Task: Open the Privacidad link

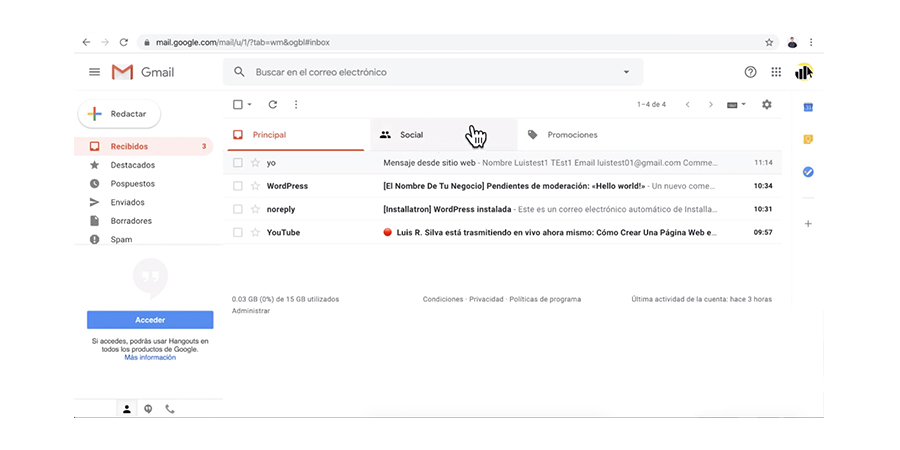Action: [486, 299]
